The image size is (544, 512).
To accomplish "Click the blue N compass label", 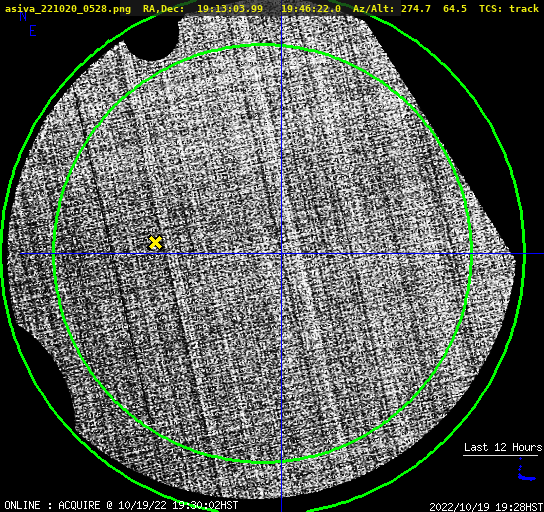I will pyautogui.click(x=23, y=17).
